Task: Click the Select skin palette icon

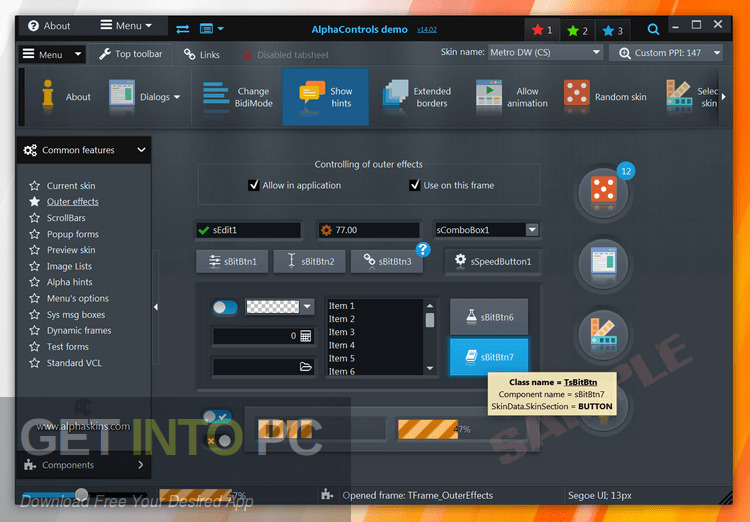Action: tap(679, 93)
